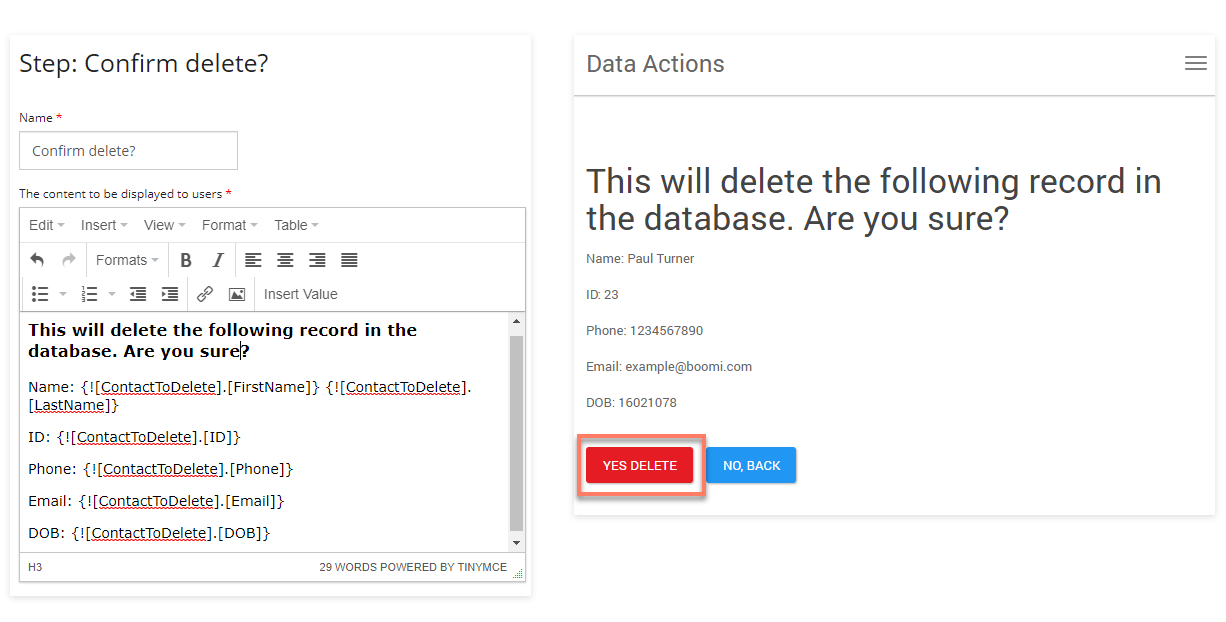
Task: Click the NO, BACK button
Action: coord(751,465)
